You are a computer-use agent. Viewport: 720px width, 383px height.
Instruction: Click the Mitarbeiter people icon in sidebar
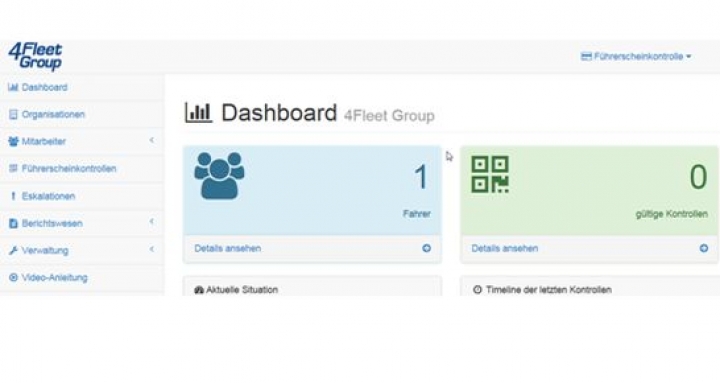tap(13, 141)
